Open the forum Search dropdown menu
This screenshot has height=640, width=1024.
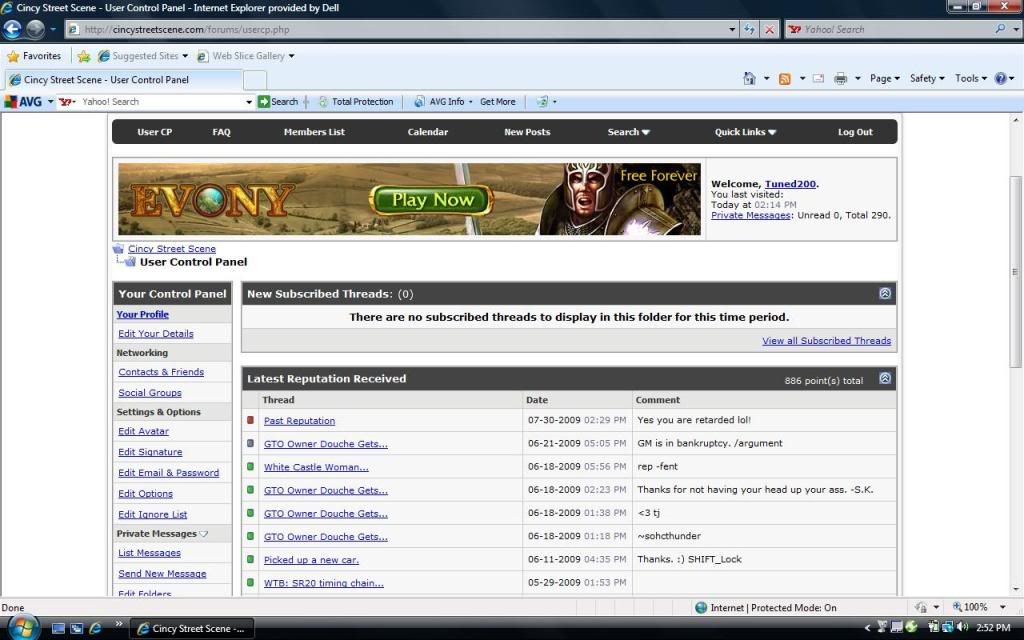click(628, 132)
